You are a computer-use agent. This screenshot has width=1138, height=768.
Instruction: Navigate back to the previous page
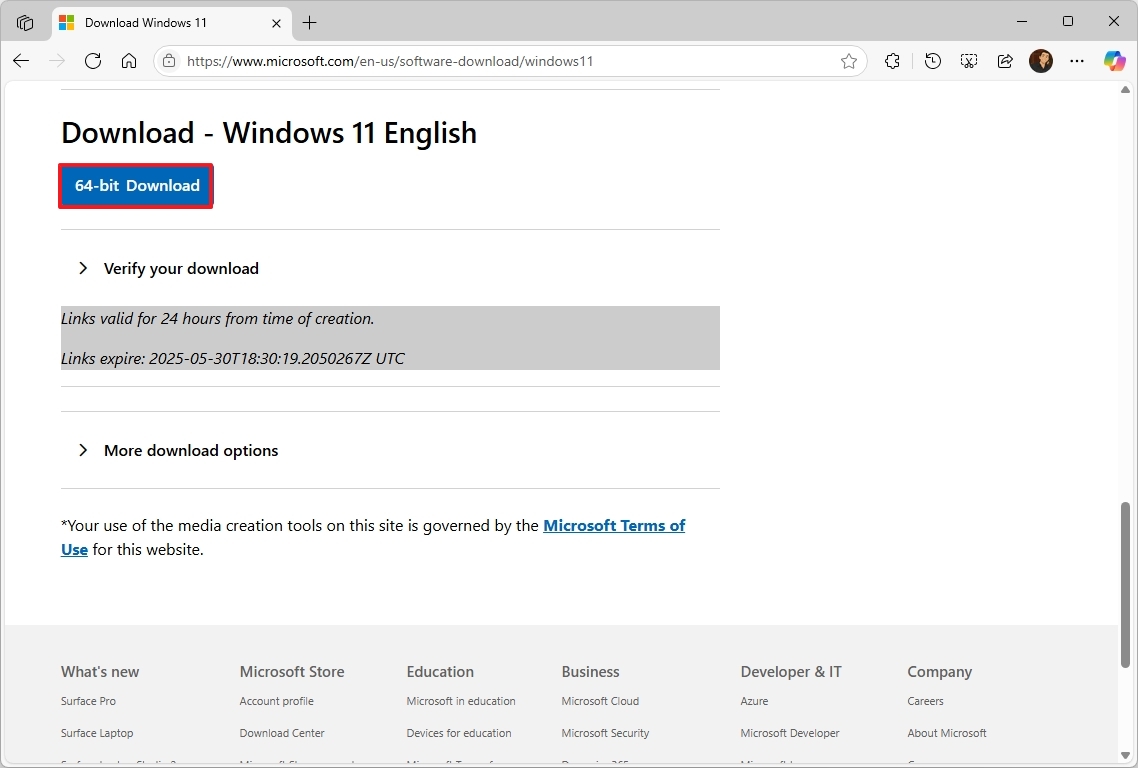tap(21, 61)
